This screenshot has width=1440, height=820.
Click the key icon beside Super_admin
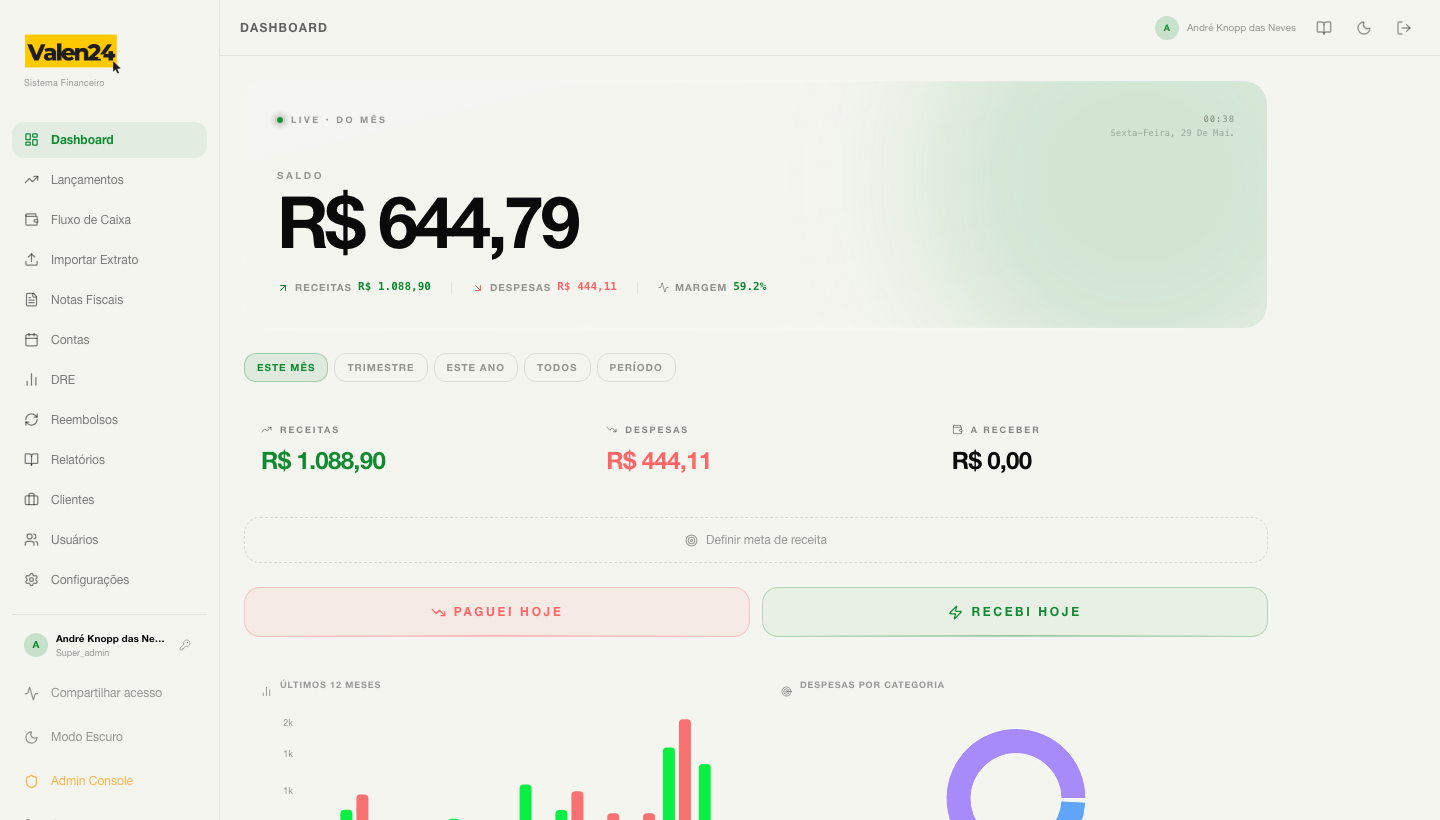tap(185, 645)
